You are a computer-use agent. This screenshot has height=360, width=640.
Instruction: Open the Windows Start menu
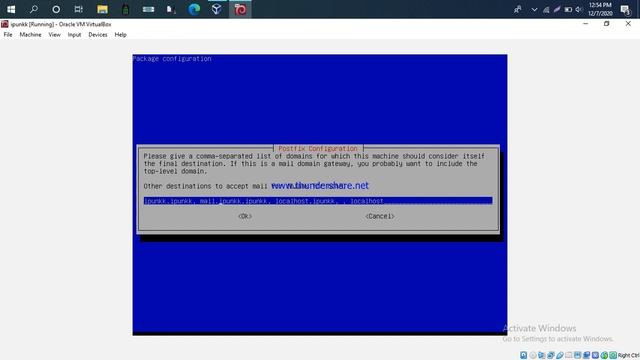[x=11, y=9]
